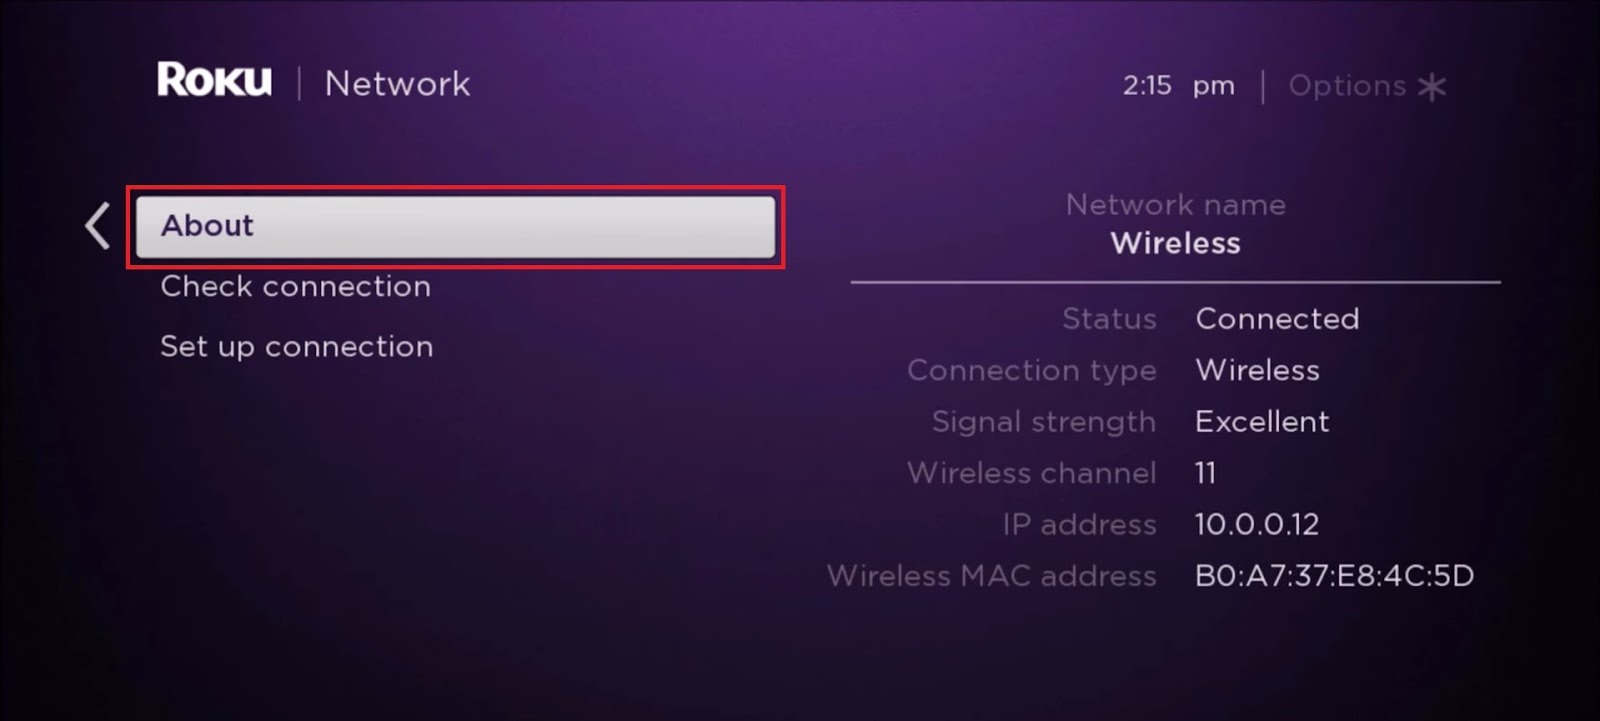1600x721 pixels.
Task: Click the Wireless MAC address label
Action: pyautogui.click(x=991, y=576)
